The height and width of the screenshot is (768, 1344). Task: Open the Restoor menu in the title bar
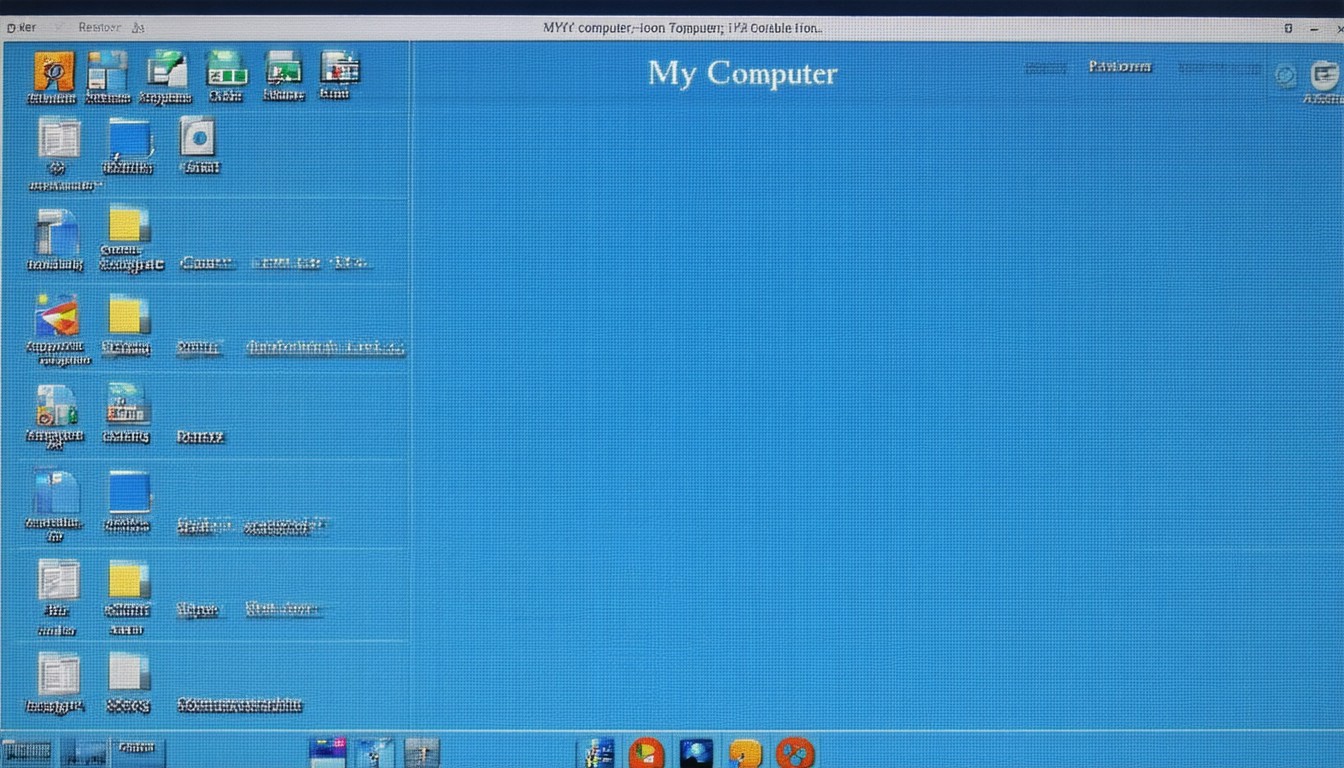99,28
